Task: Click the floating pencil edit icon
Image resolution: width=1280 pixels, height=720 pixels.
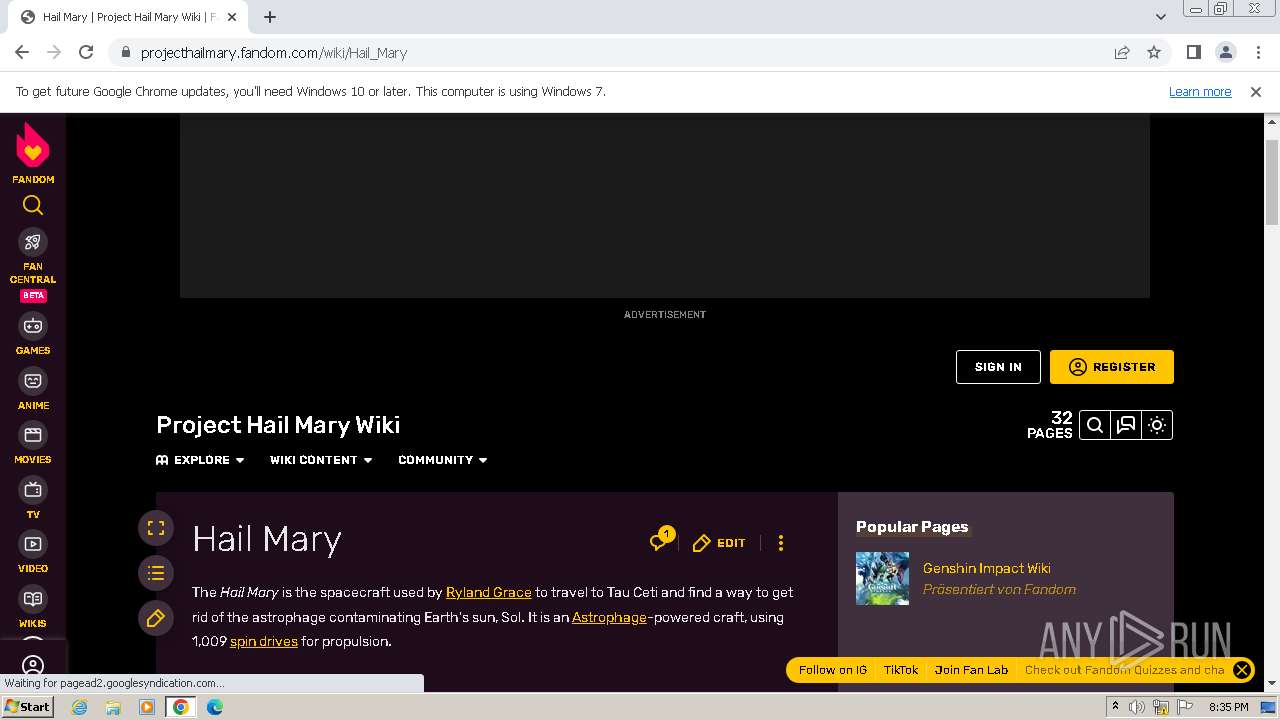Action: click(x=156, y=618)
